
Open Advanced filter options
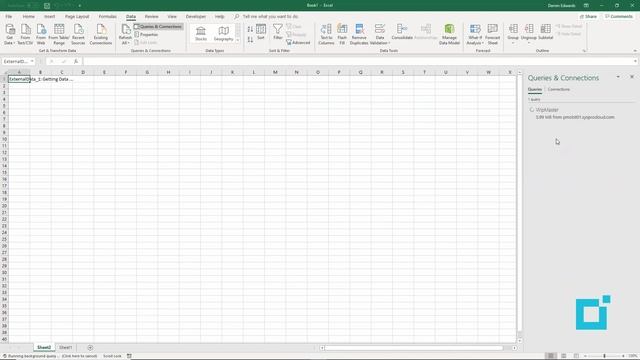pos(298,42)
